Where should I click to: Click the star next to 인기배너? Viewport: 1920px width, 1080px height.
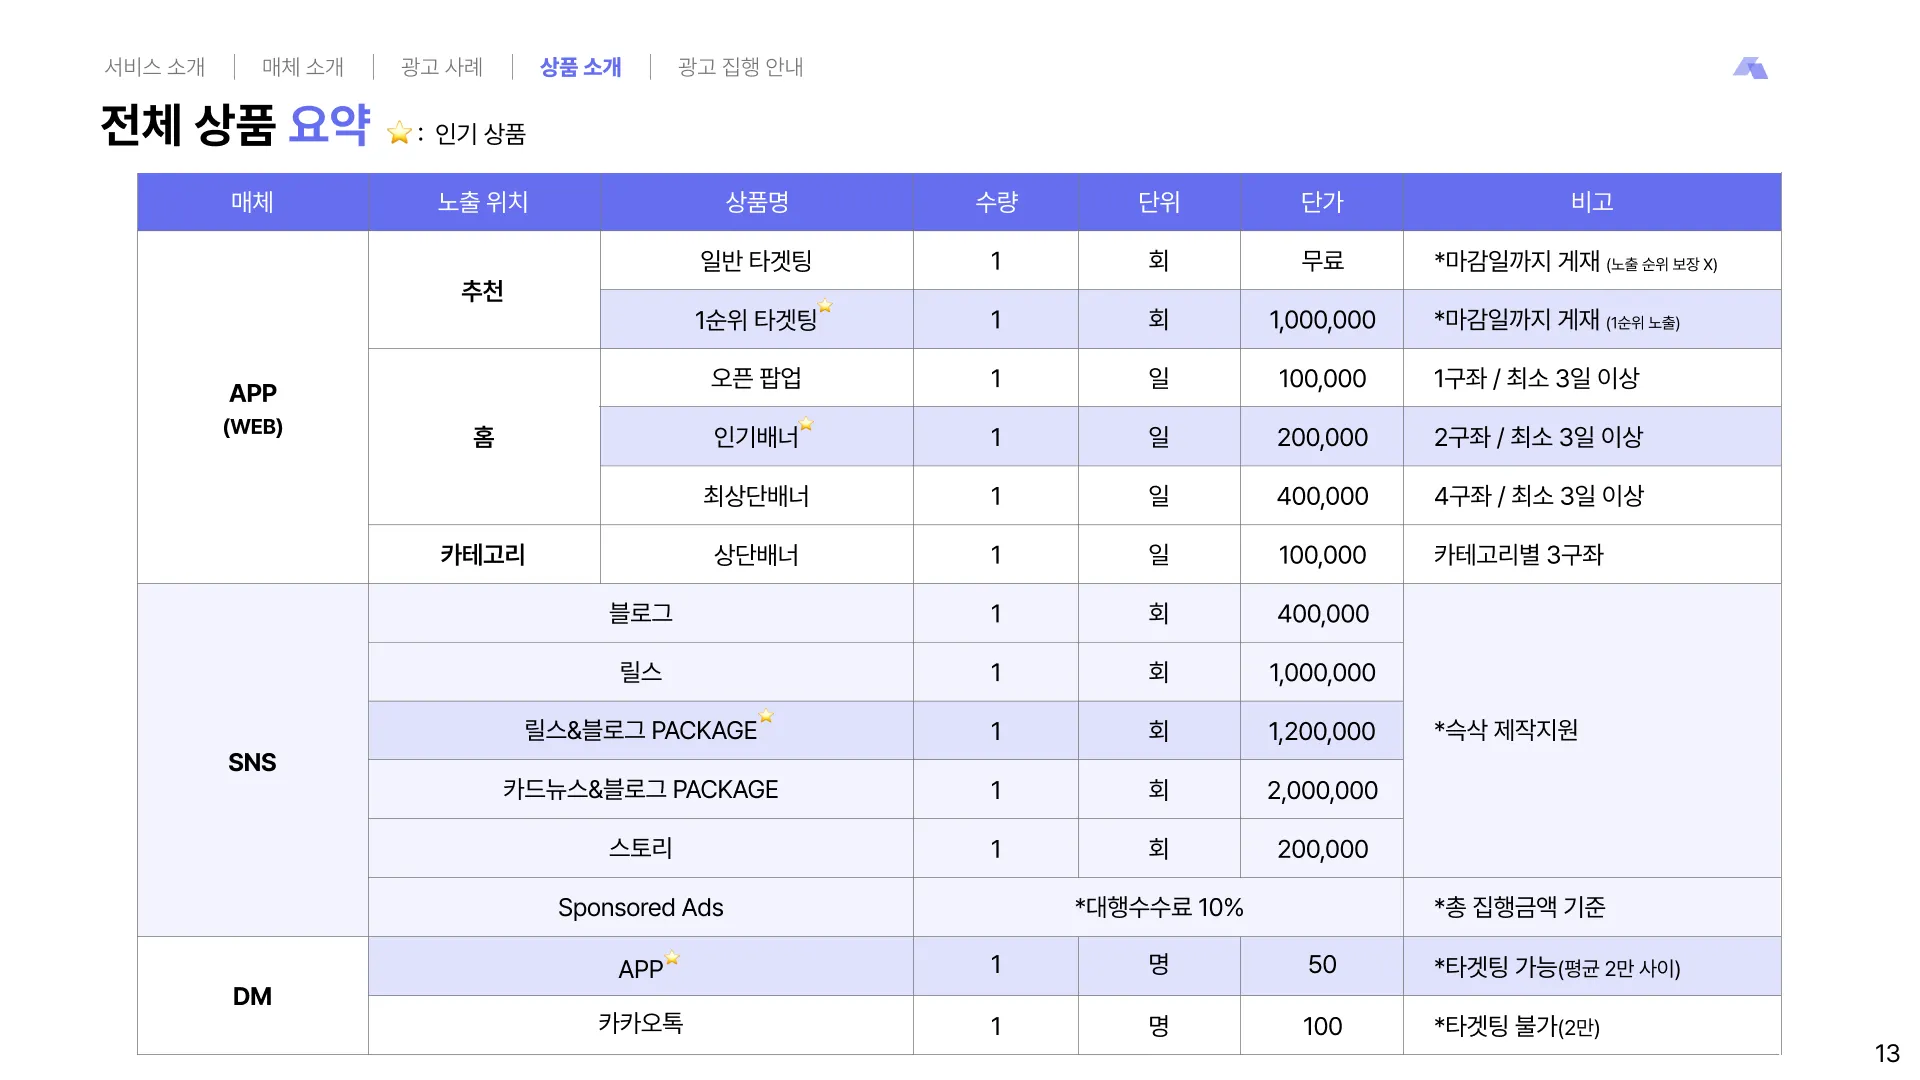click(806, 424)
